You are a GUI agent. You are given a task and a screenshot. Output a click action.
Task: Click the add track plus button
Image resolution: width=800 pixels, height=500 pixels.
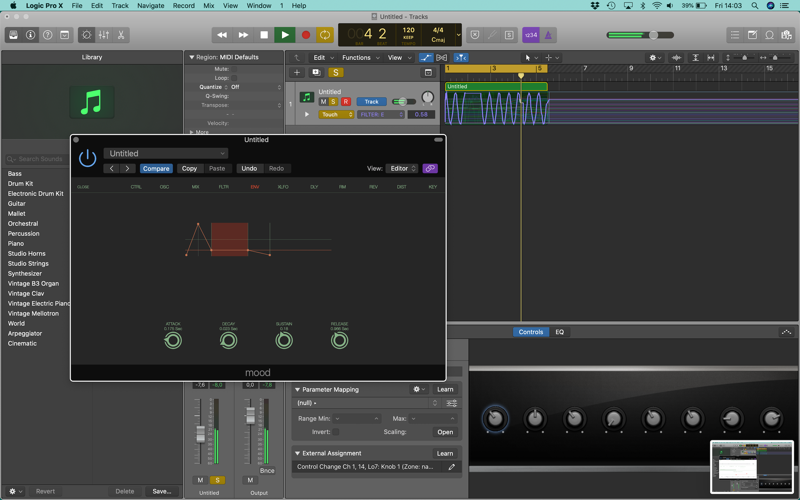click(x=296, y=72)
